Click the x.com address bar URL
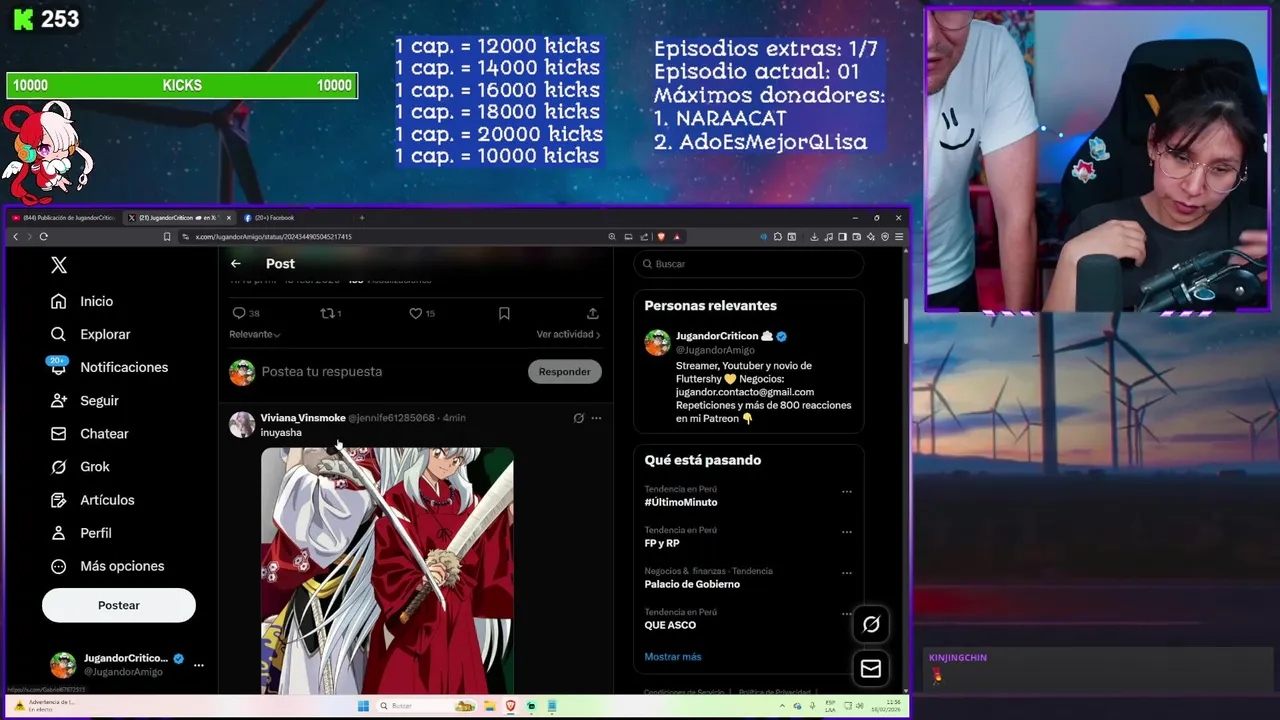Image resolution: width=1280 pixels, height=720 pixels. pos(273,237)
